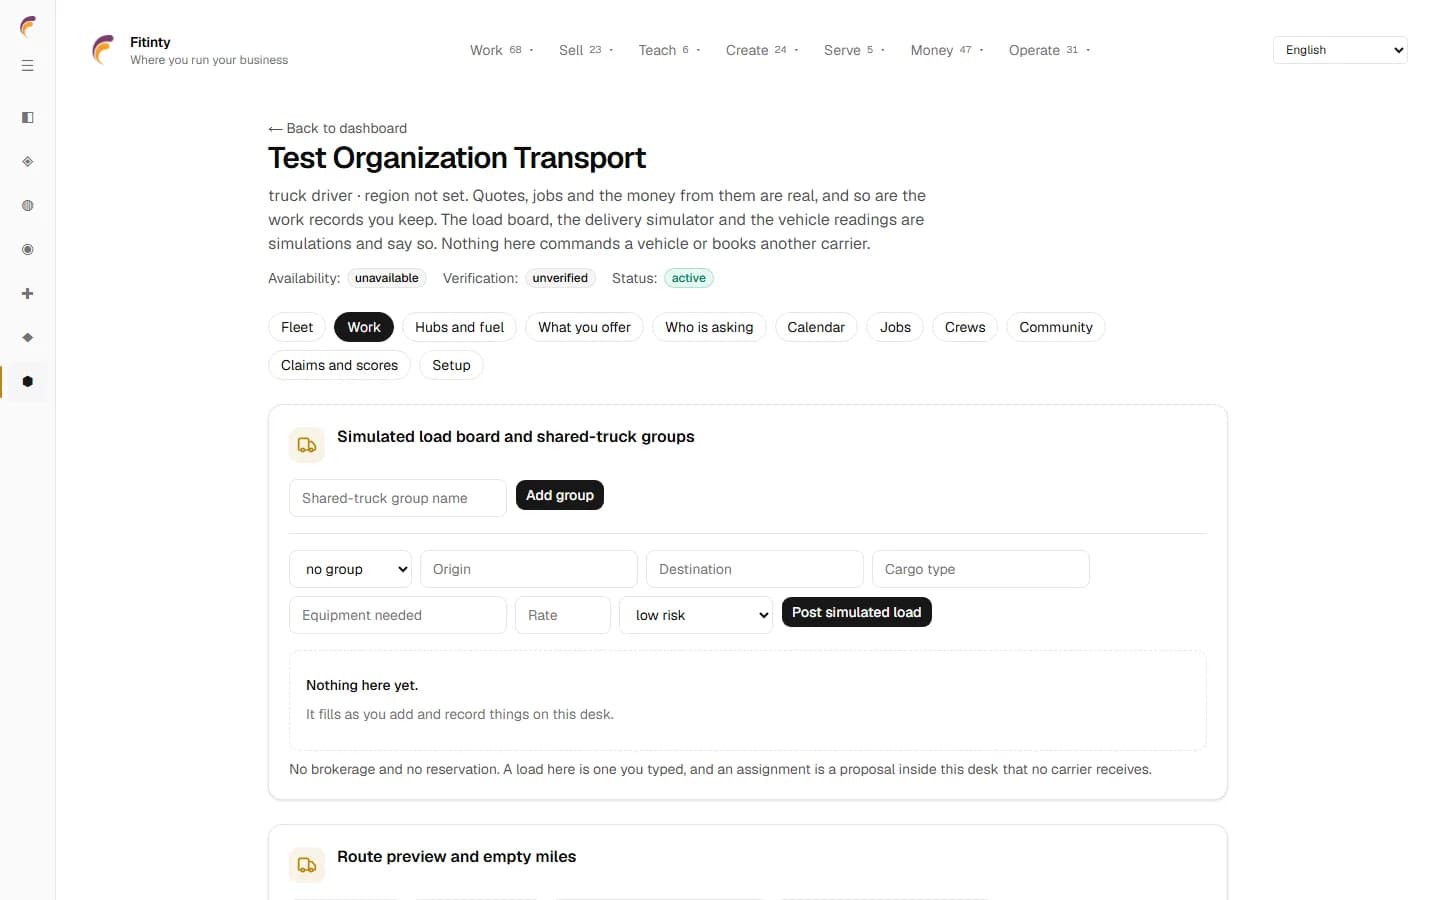Open the no group dropdown

coord(351,569)
